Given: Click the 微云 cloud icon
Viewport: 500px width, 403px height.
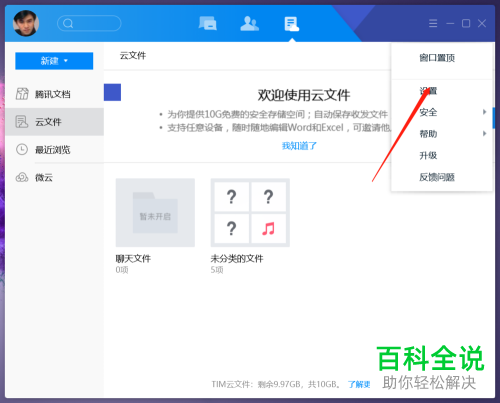Looking at the screenshot, I should tap(22, 177).
